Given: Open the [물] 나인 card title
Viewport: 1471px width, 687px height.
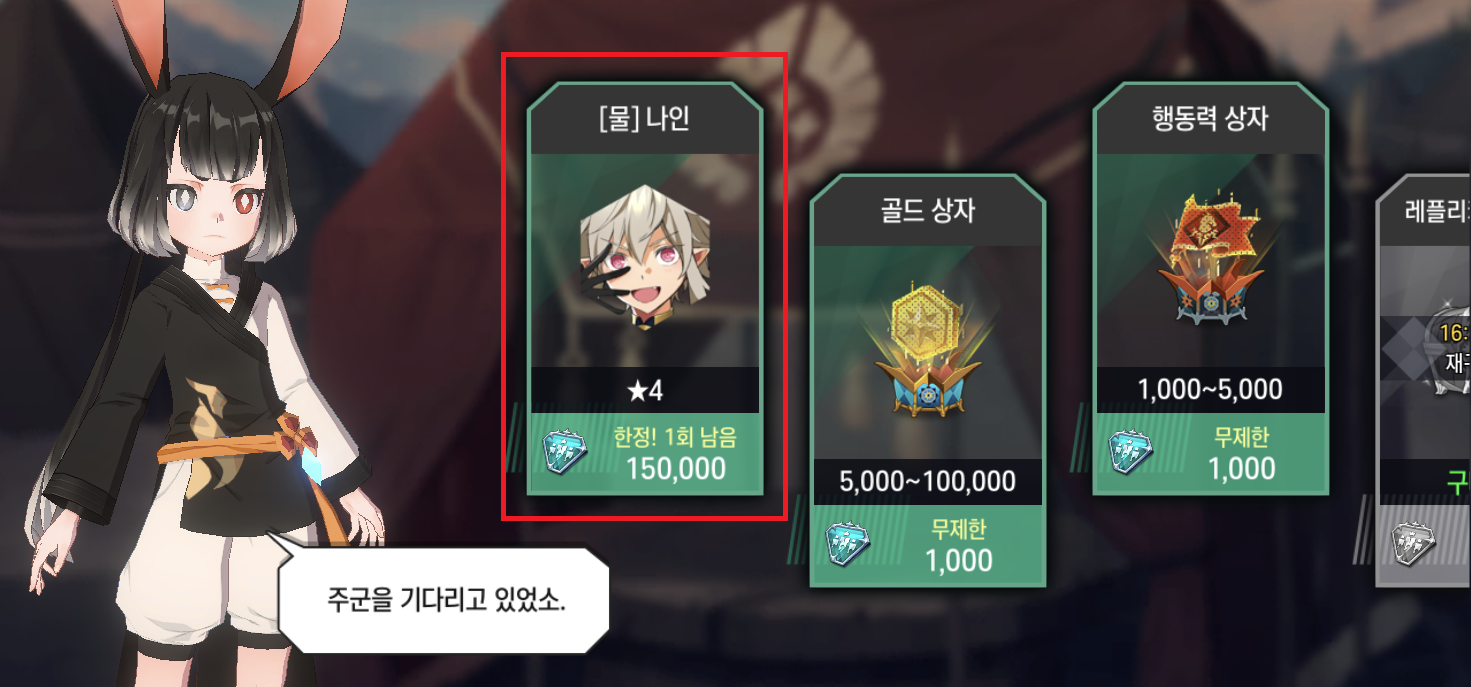Looking at the screenshot, I should [x=645, y=119].
